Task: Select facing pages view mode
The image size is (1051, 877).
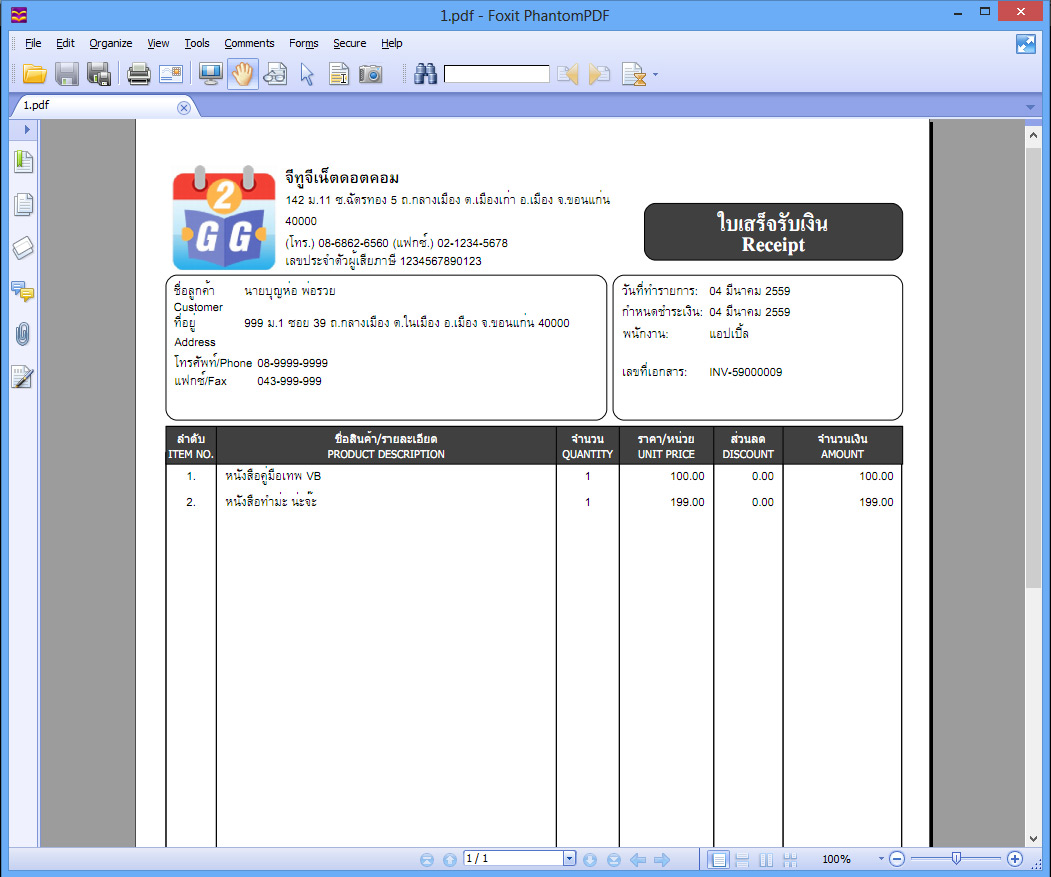Action: click(766, 860)
